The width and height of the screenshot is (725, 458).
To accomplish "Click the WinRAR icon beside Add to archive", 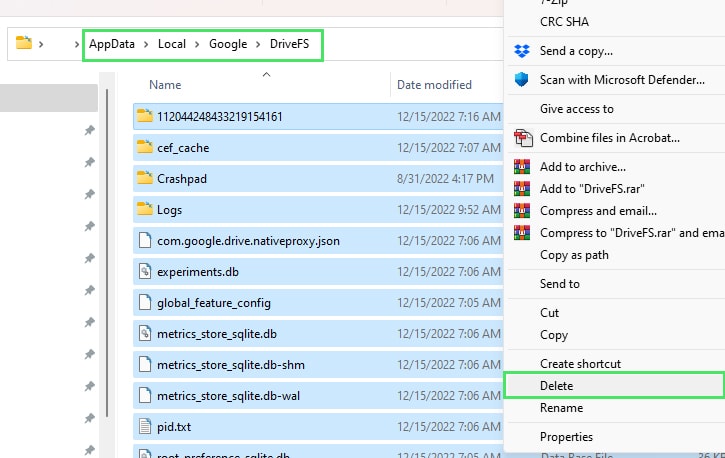I will (522, 166).
